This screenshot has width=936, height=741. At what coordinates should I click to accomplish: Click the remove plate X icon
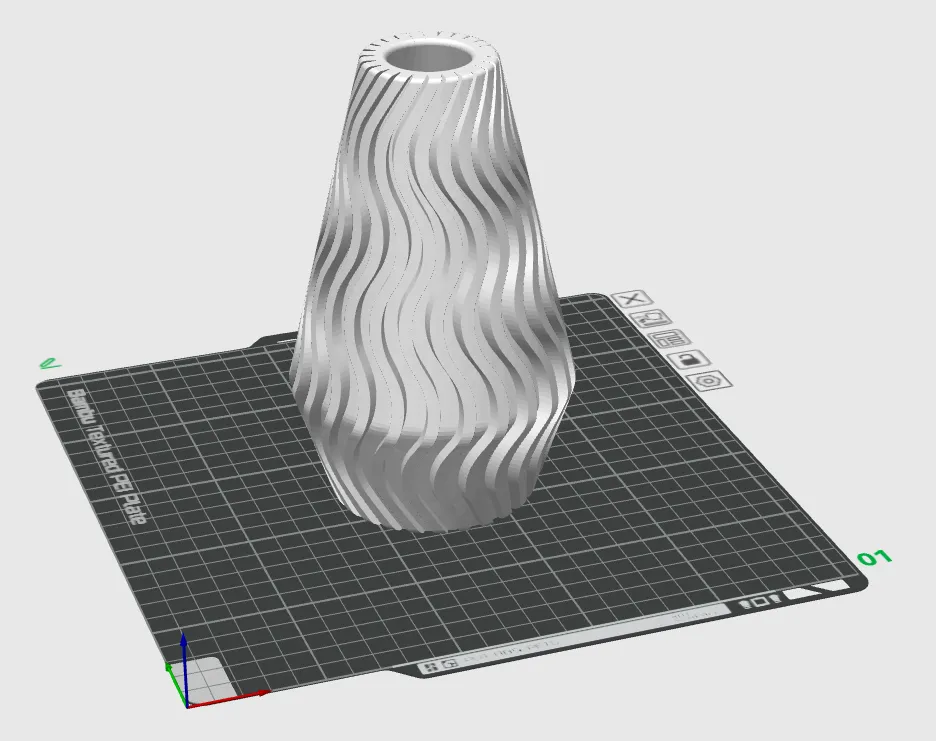pyautogui.click(x=633, y=299)
